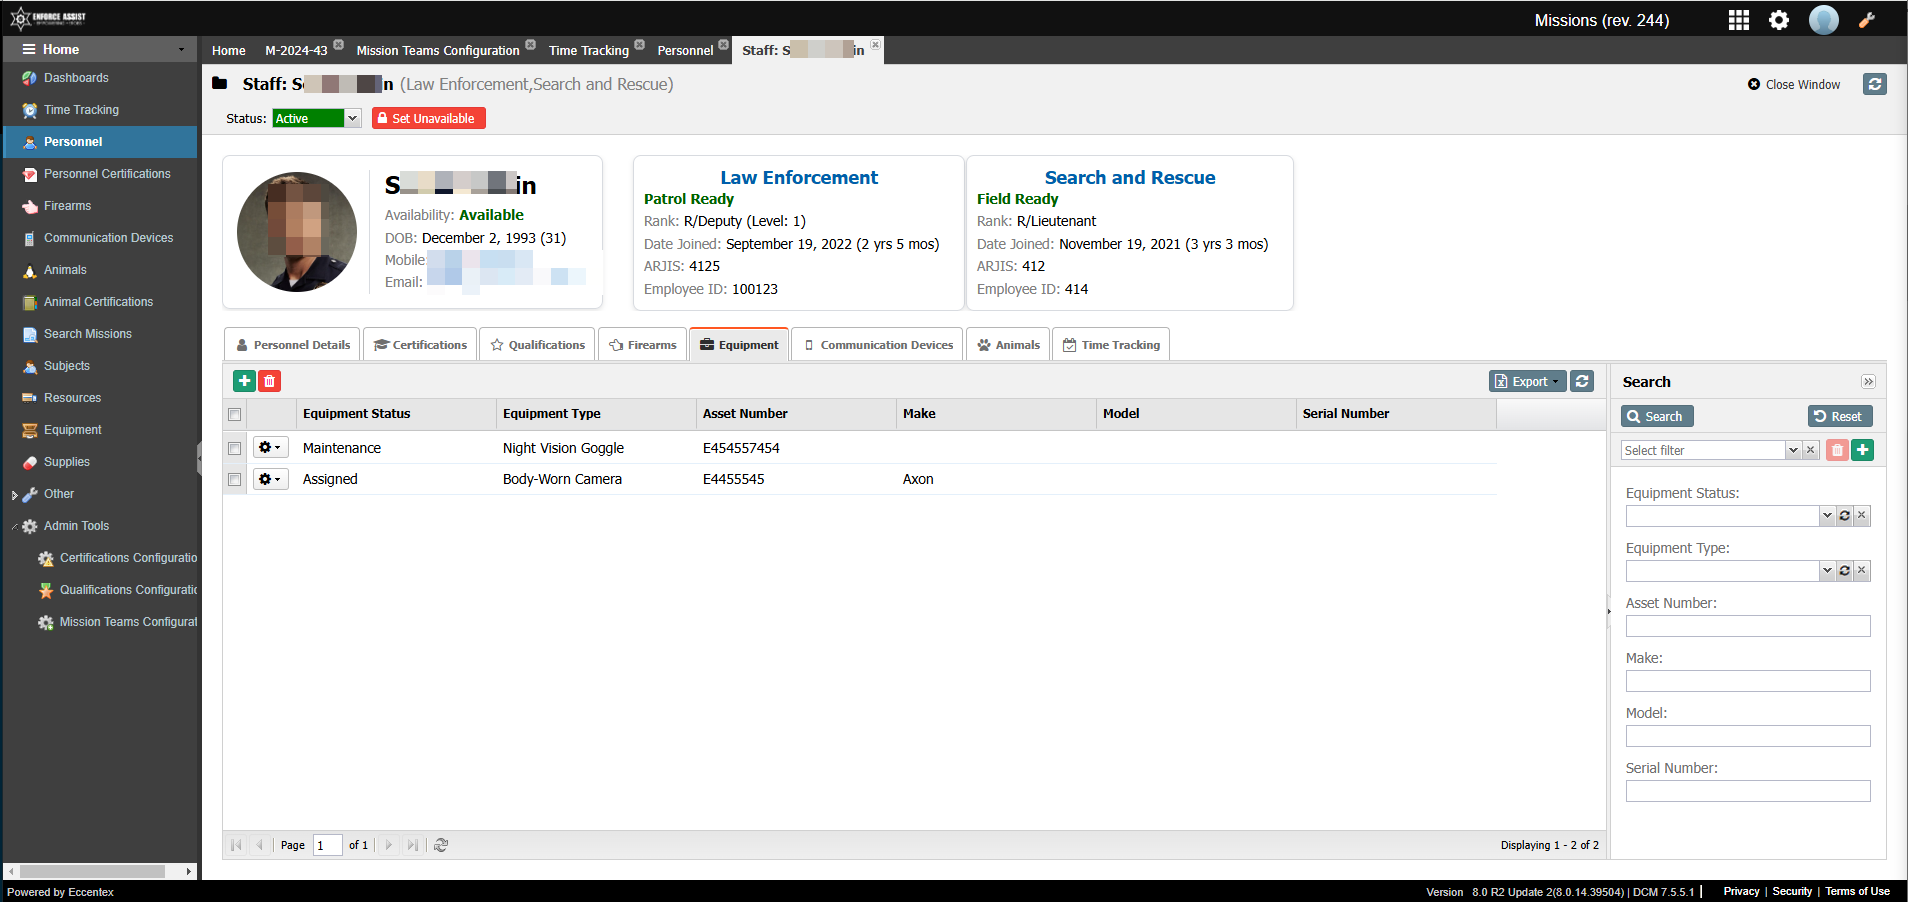Open Search Missions in sidebar

[88, 334]
